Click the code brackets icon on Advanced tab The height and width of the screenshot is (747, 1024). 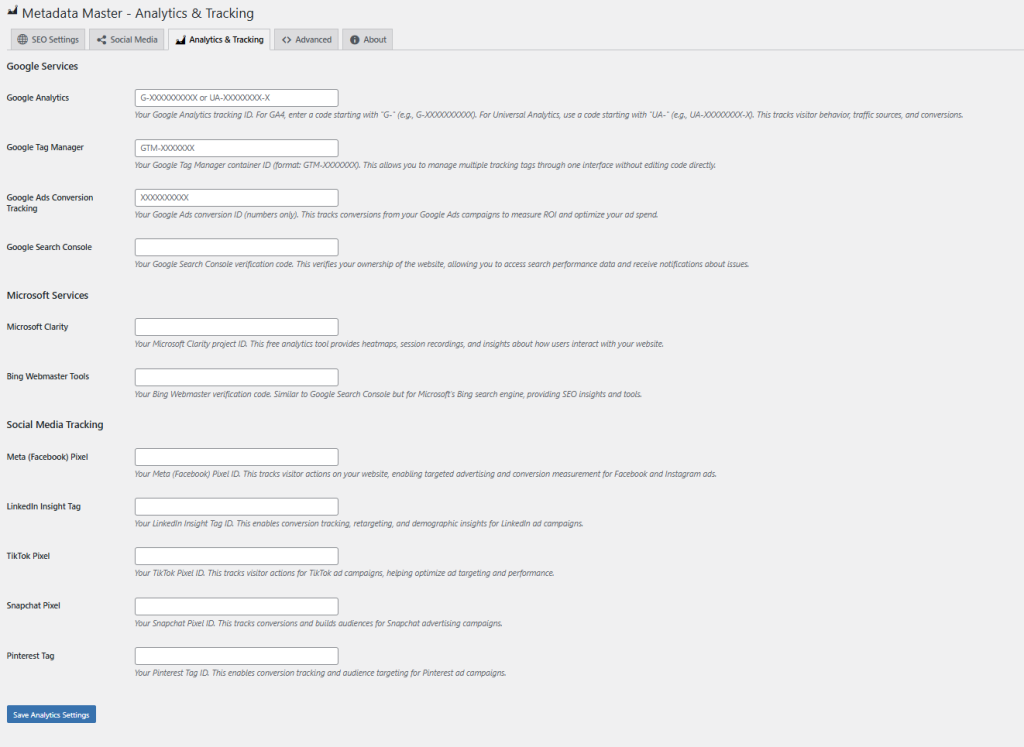287,40
